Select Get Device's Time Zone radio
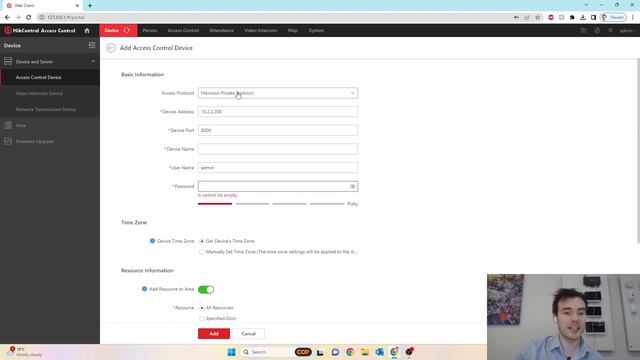Image resolution: width=640 pixels, height=360 pixels. click(x=202, y=241)
